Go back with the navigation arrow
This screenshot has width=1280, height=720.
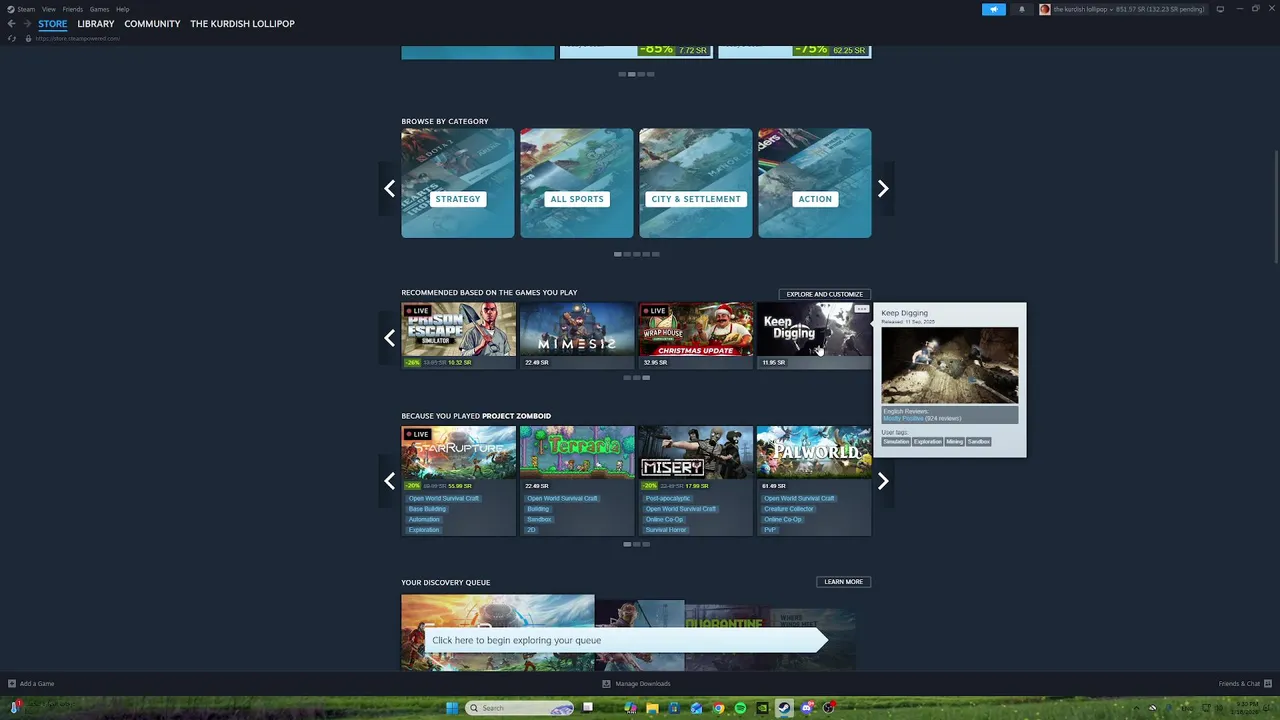pos(11,24)
